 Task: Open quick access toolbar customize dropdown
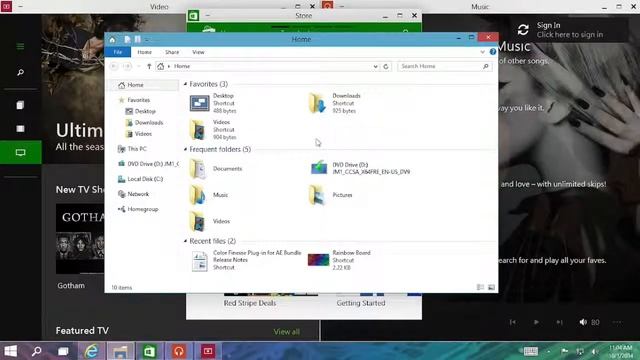click(147, 40)
